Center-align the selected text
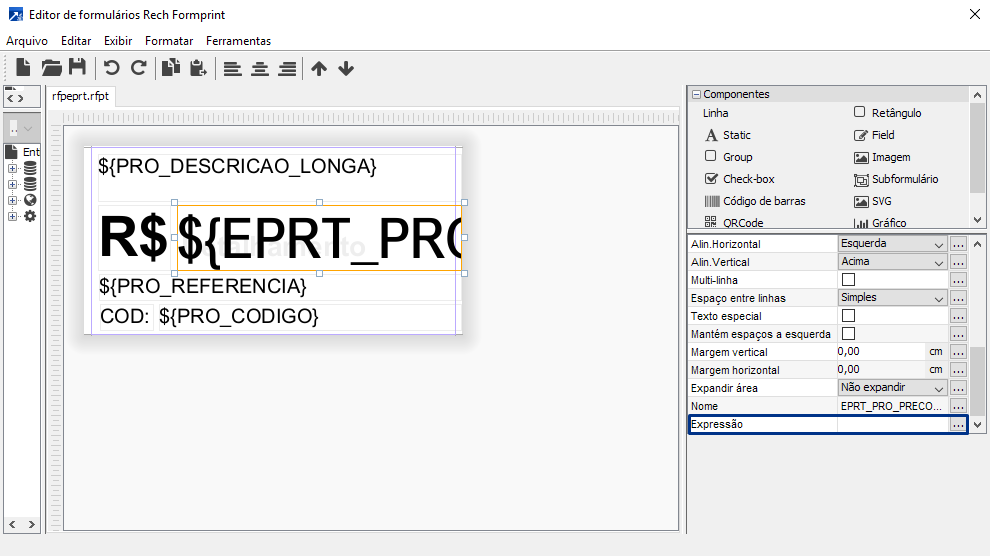 pos(260,69)
